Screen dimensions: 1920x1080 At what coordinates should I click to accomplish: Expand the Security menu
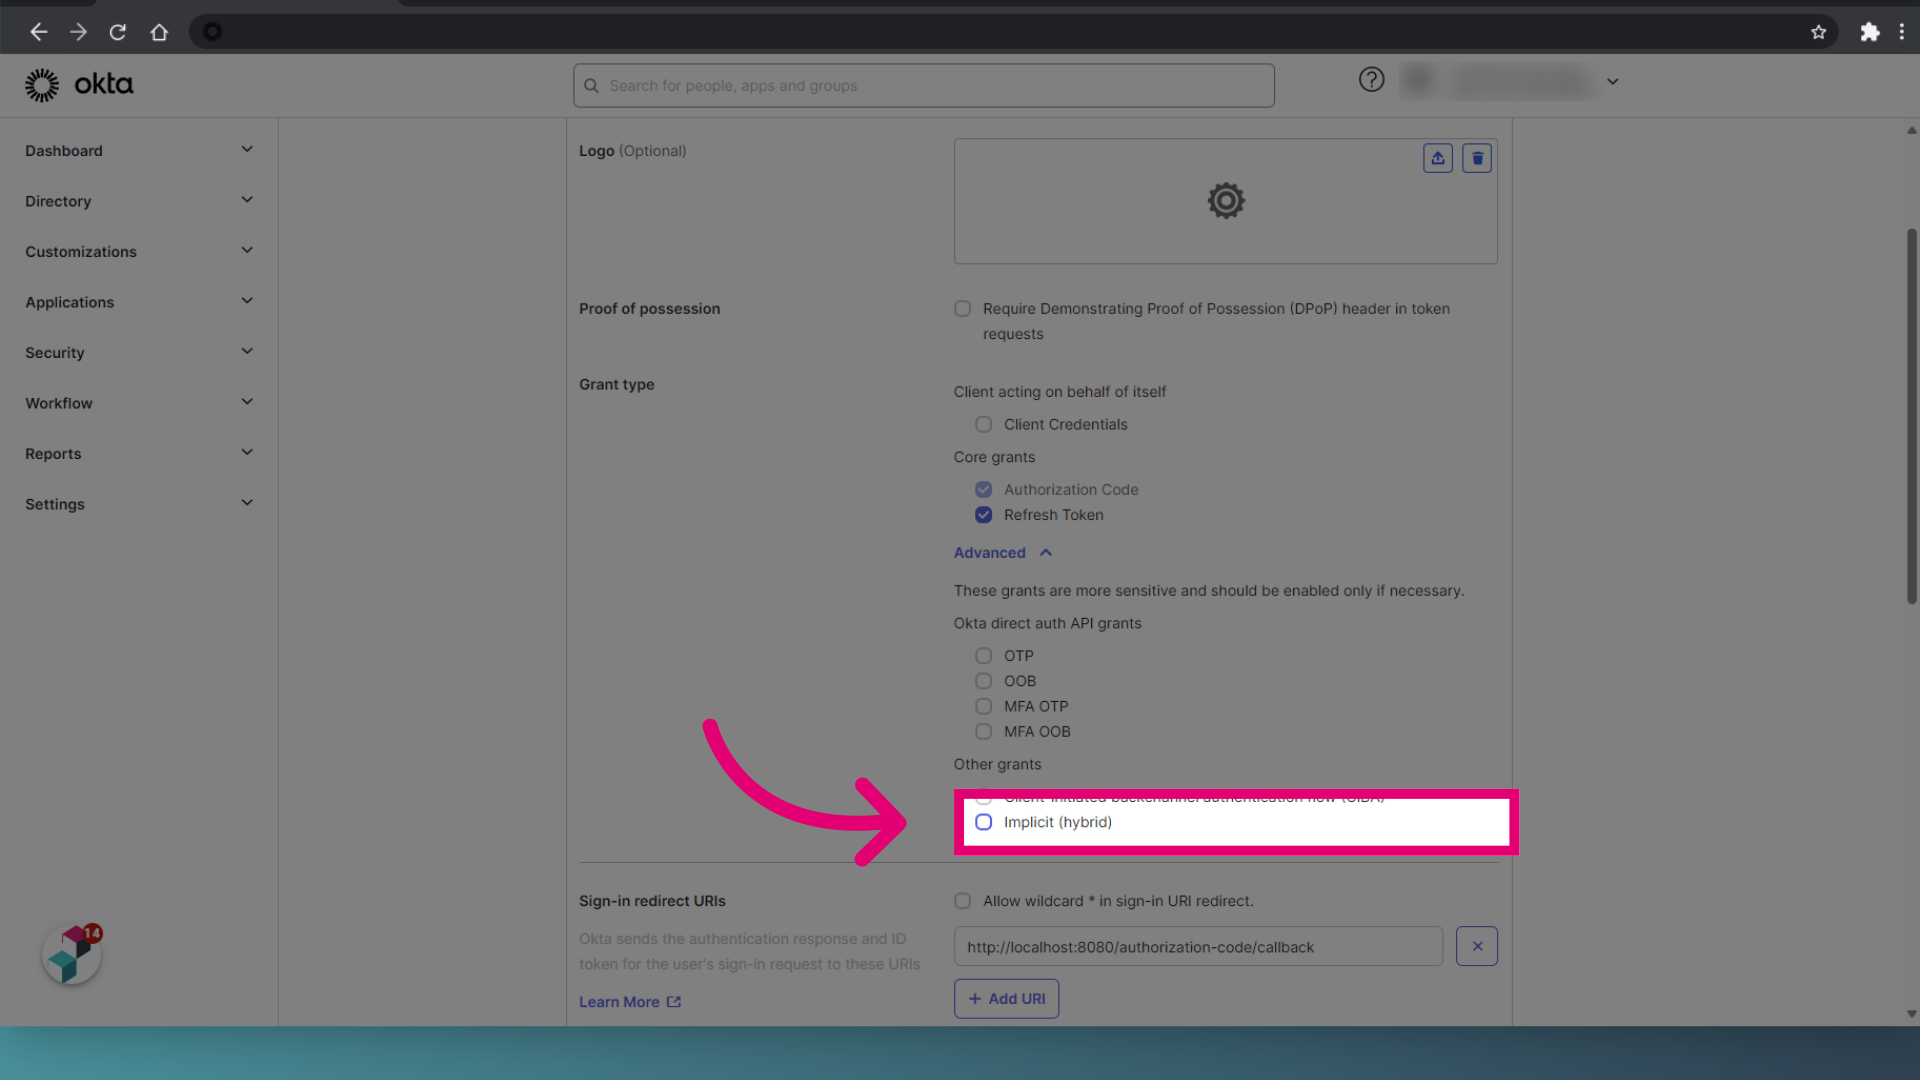click(x=139, y=352)
